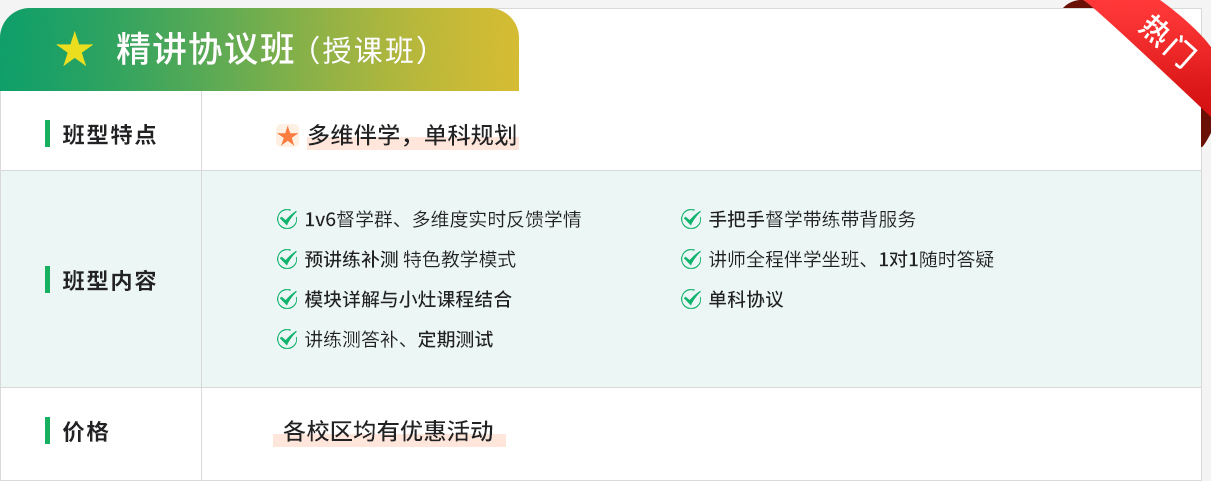Click the 讲练测答补、定期测试 text

[399, 339]
